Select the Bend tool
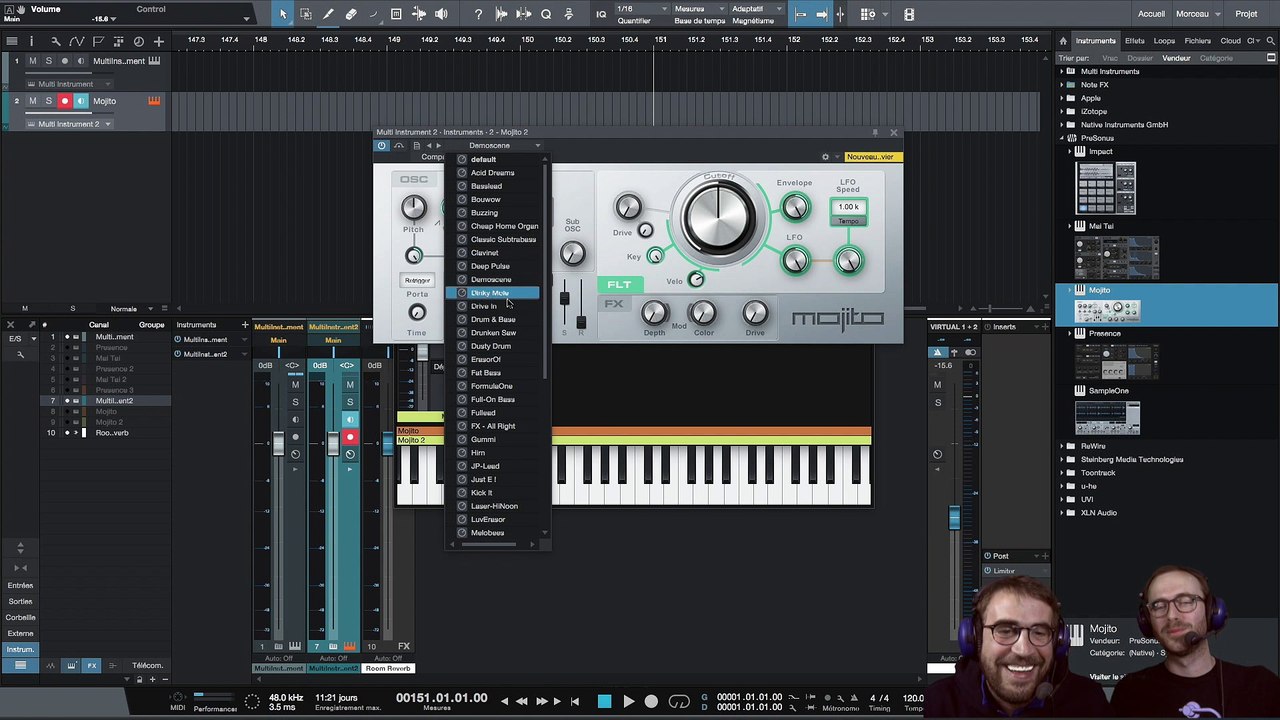Screen dimensions: 1280x720 418,14
